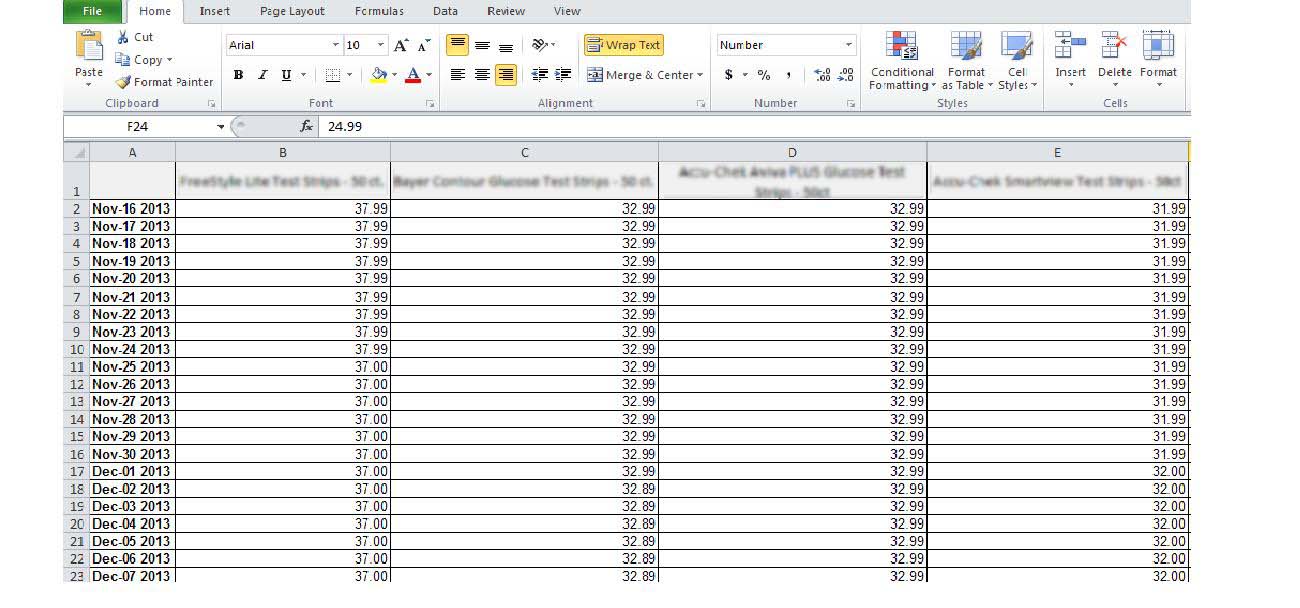Open fill color palette dropdown arrow
1300x608 pixels.
pyautogui.click(x=395, y=75)
